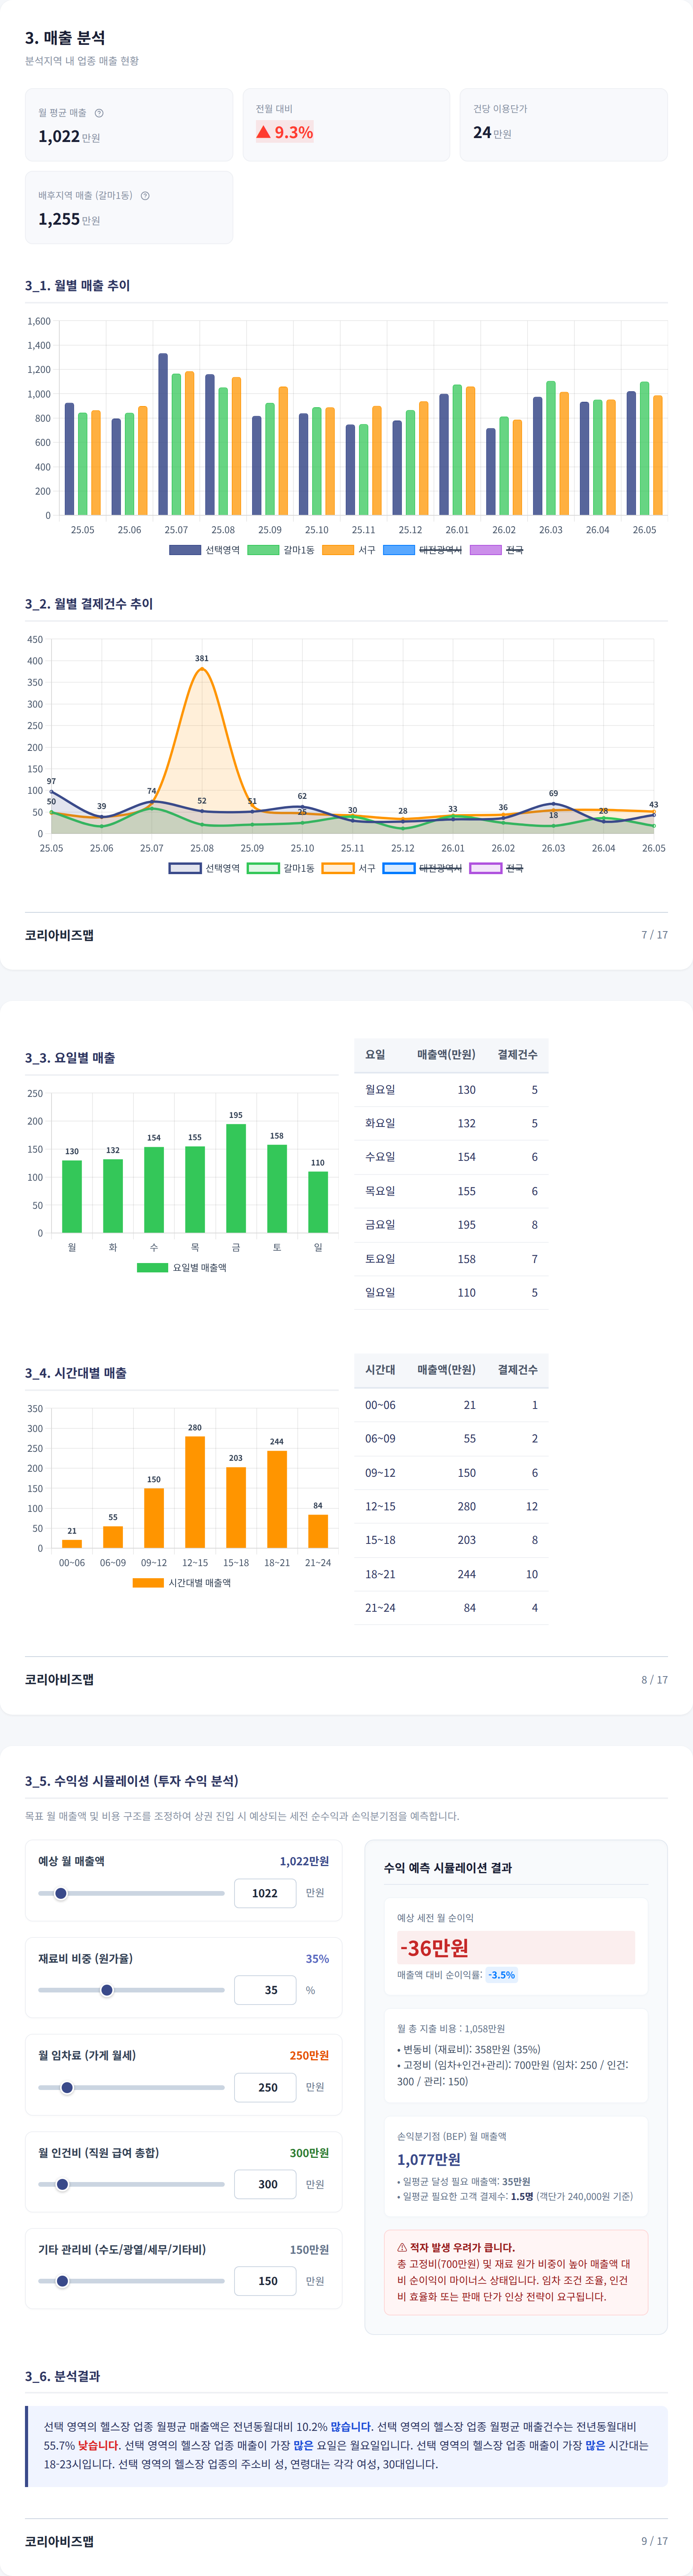Click the 3. 매출 분석 section heading
The height and width of the screenshot is (2576, 693).
point(65,38)
